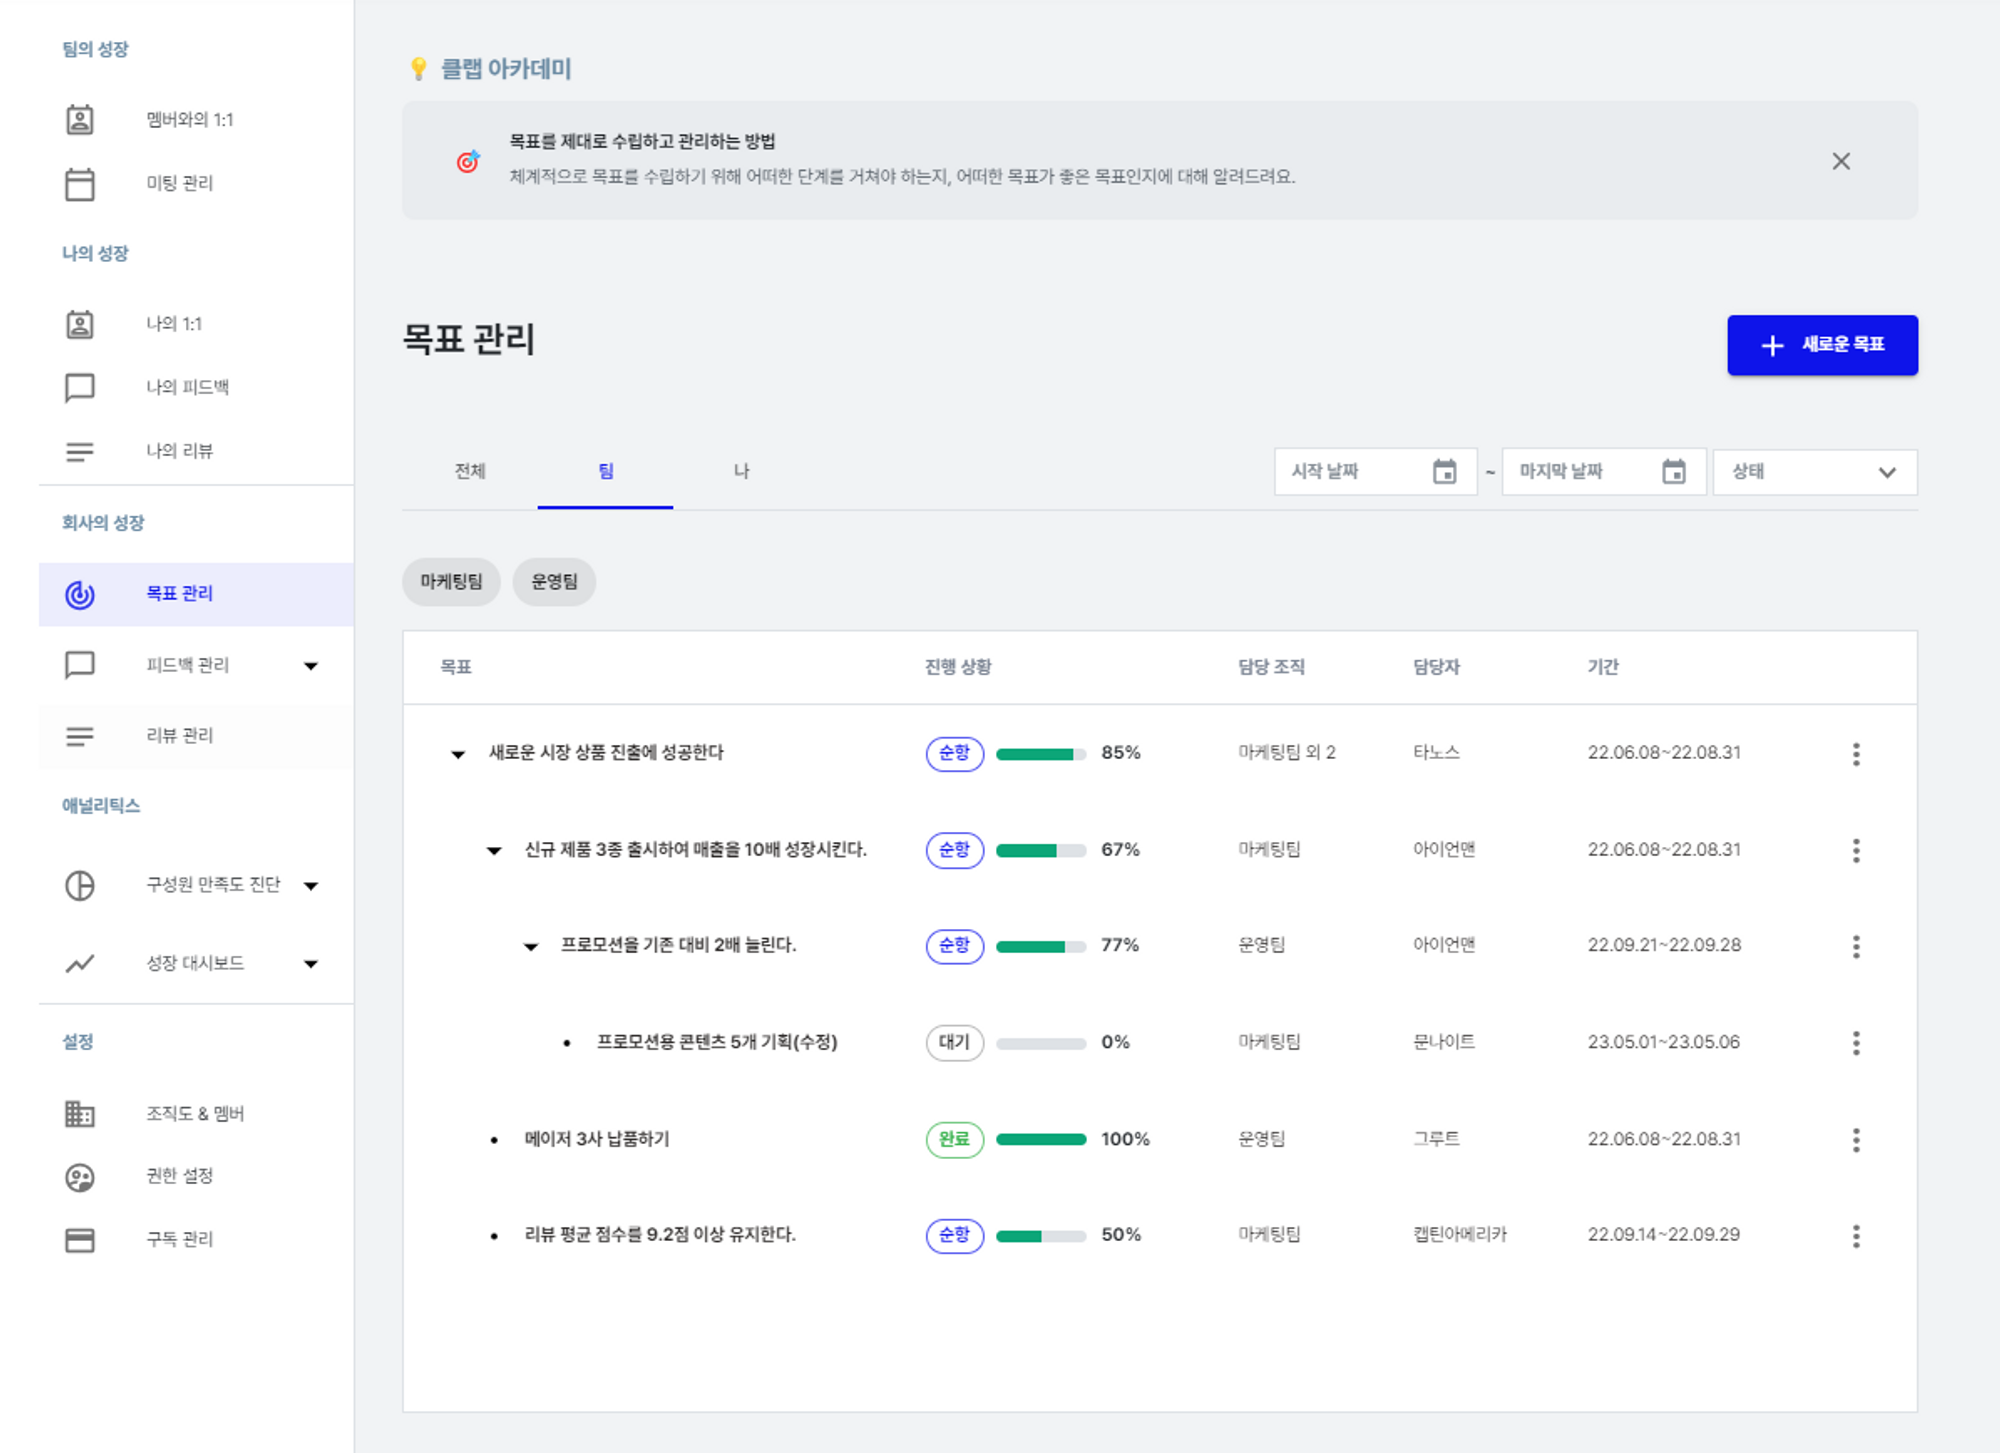Click the 성장 대시보드 trend chart icon
Screen dimensions: 2000x1453
(80, 962)
